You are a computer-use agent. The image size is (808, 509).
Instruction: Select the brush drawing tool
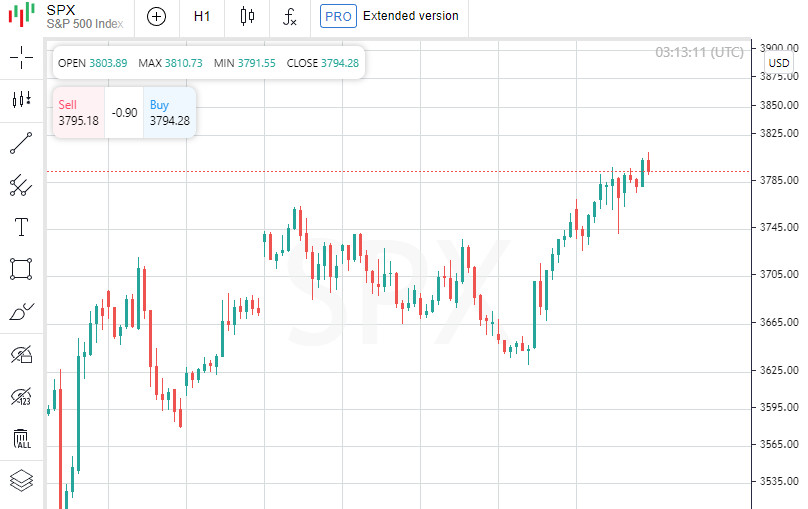21,312
